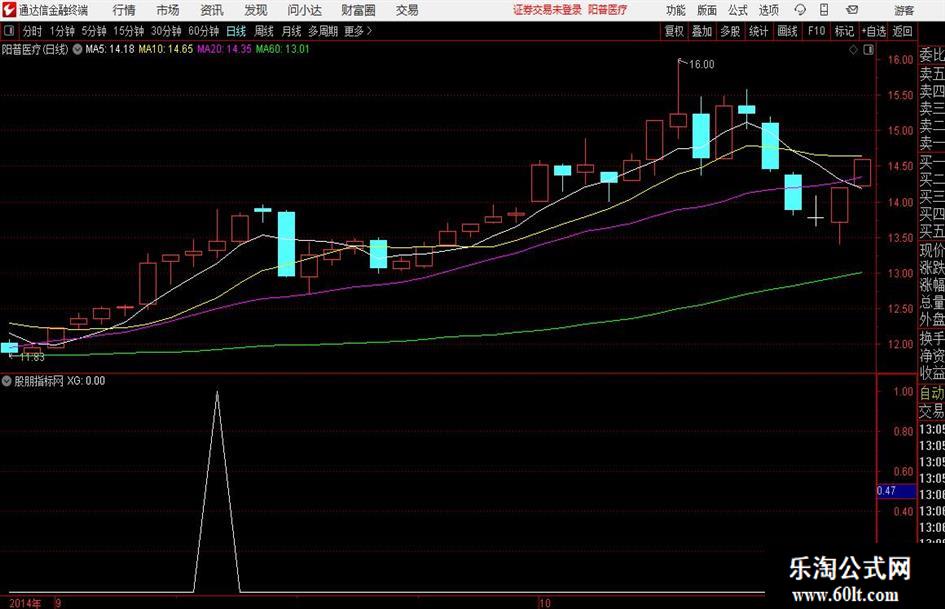Select the 月线 monthly period
This screenshot has width=945, height=609.
pos(292,31)
